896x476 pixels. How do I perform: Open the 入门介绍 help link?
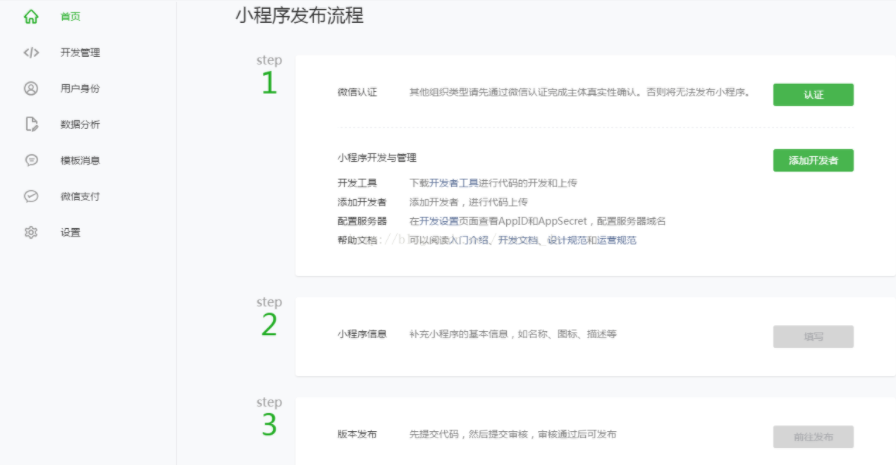click(472, 240)
